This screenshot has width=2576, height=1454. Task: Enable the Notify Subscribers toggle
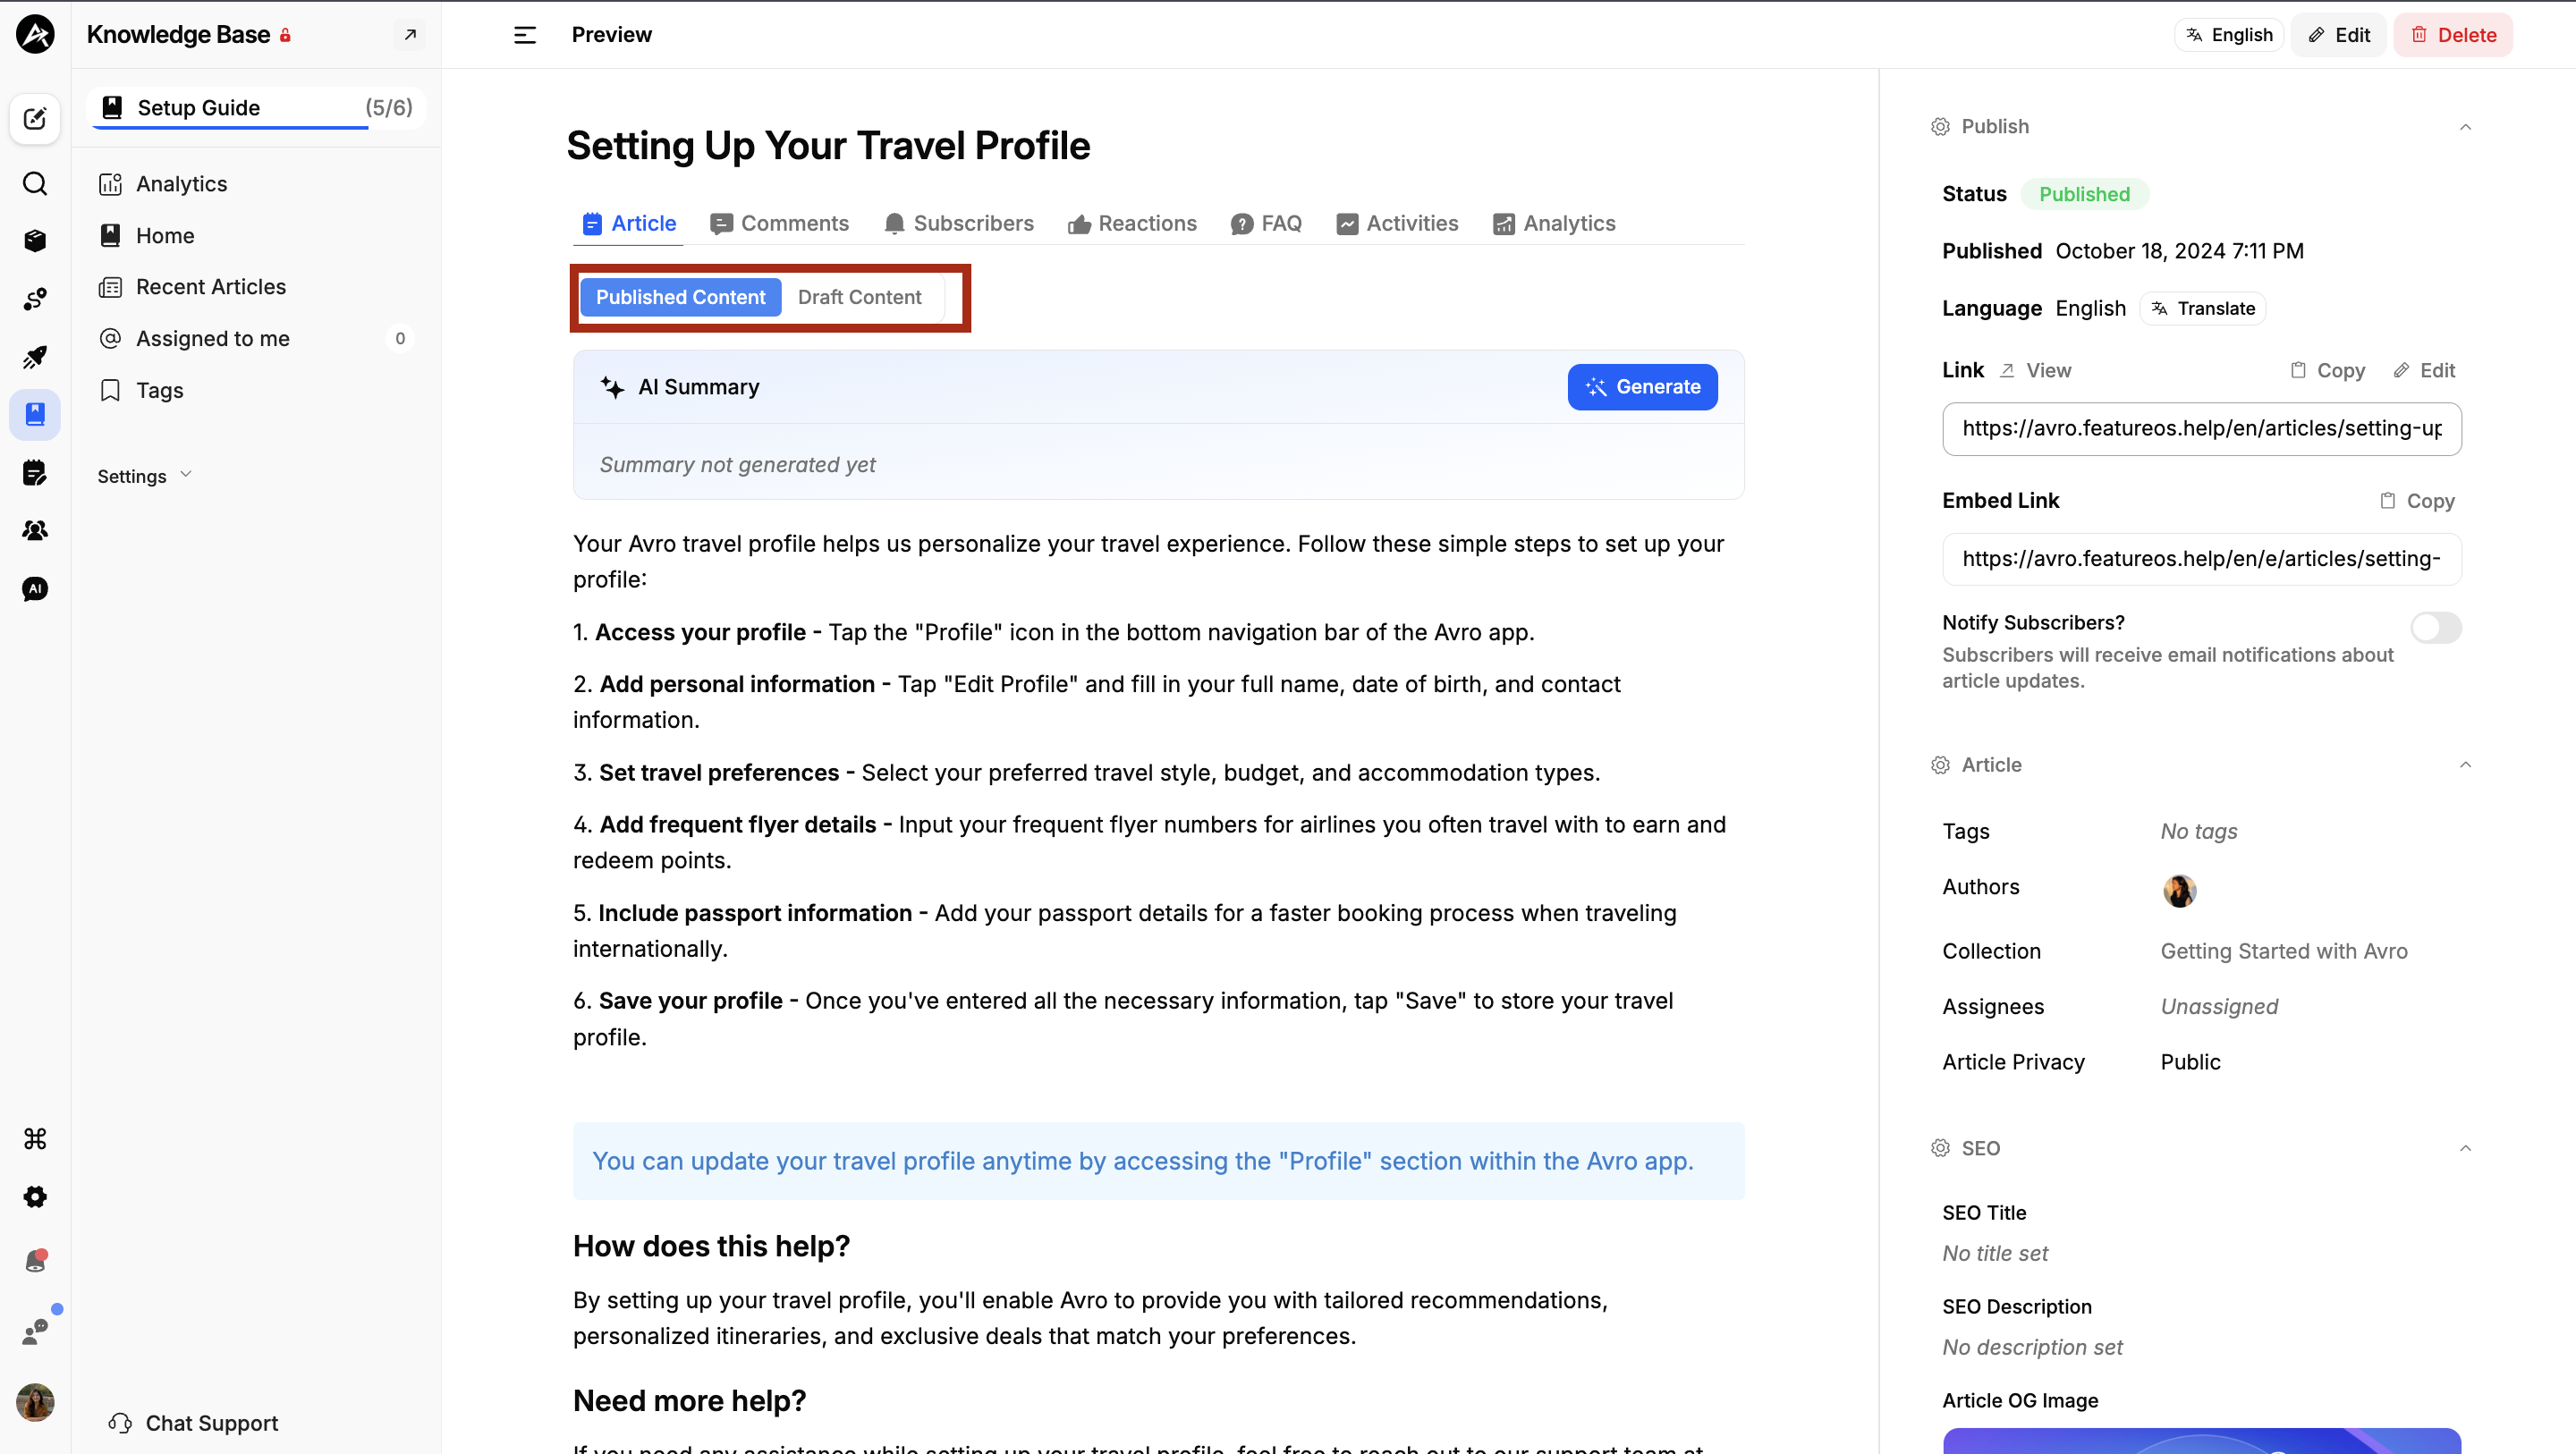coord(2435,627)
